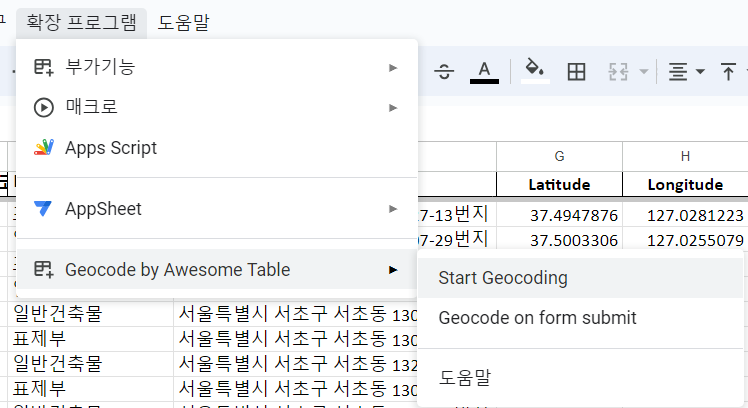This screenshot has width=748, height=408.
Task: Select column H header
Action: (685, 157)
